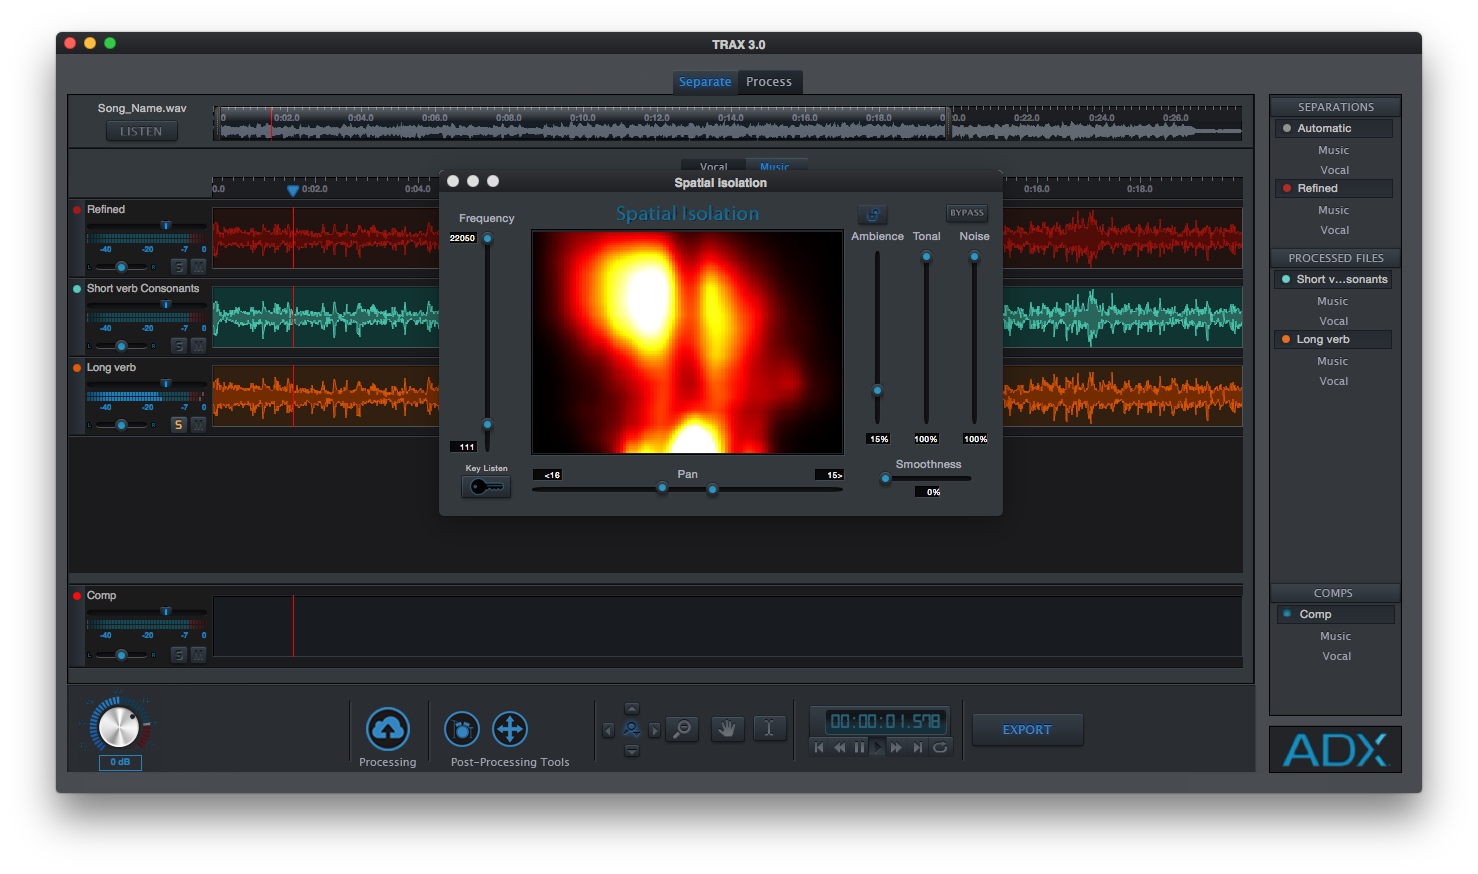
Task: Mute the Refined track
Action: [x=198, y=267]
